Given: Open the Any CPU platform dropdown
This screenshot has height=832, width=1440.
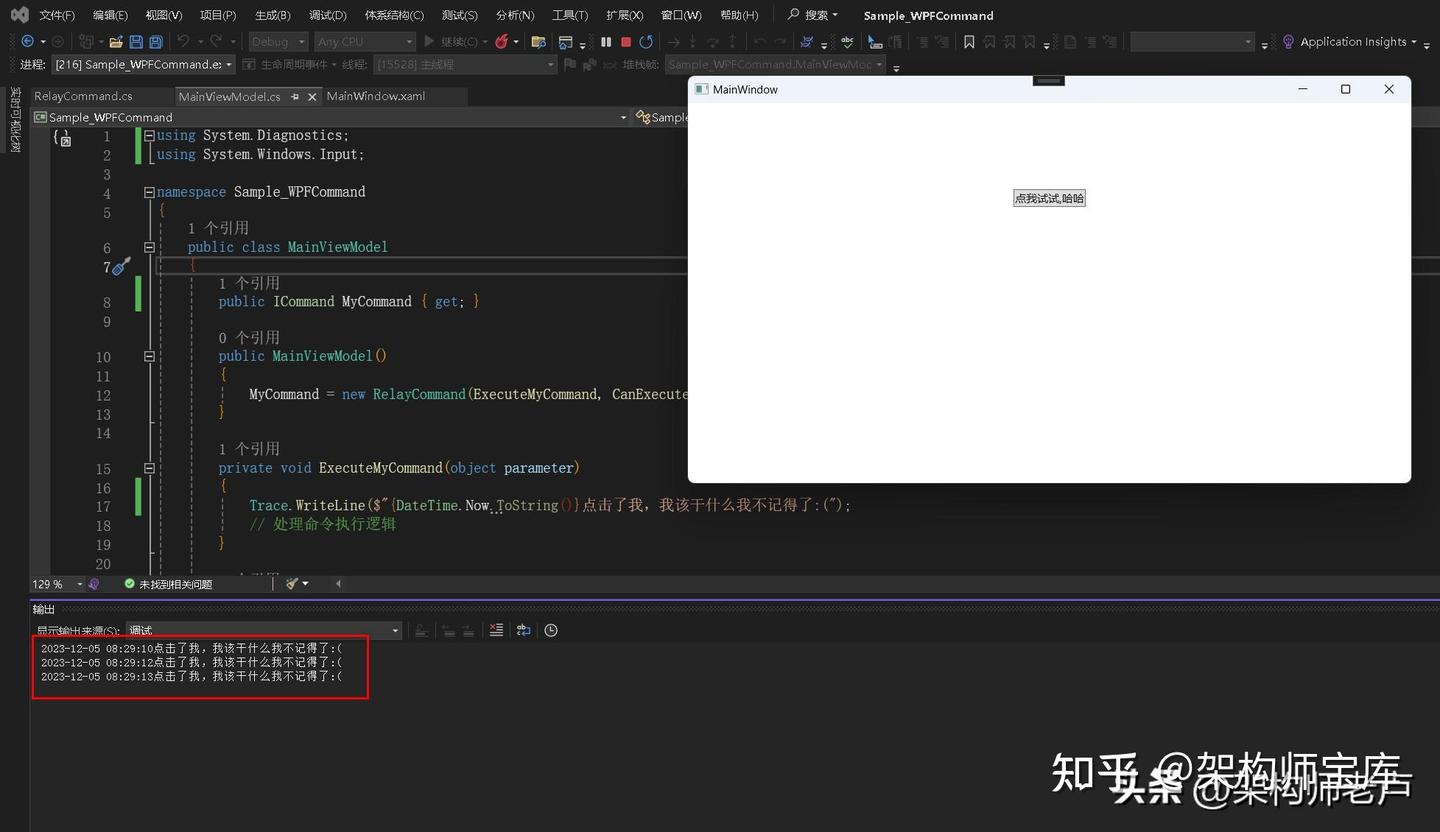Looking at the screenshot, I should pyautogui.click(x=365, y=42).
